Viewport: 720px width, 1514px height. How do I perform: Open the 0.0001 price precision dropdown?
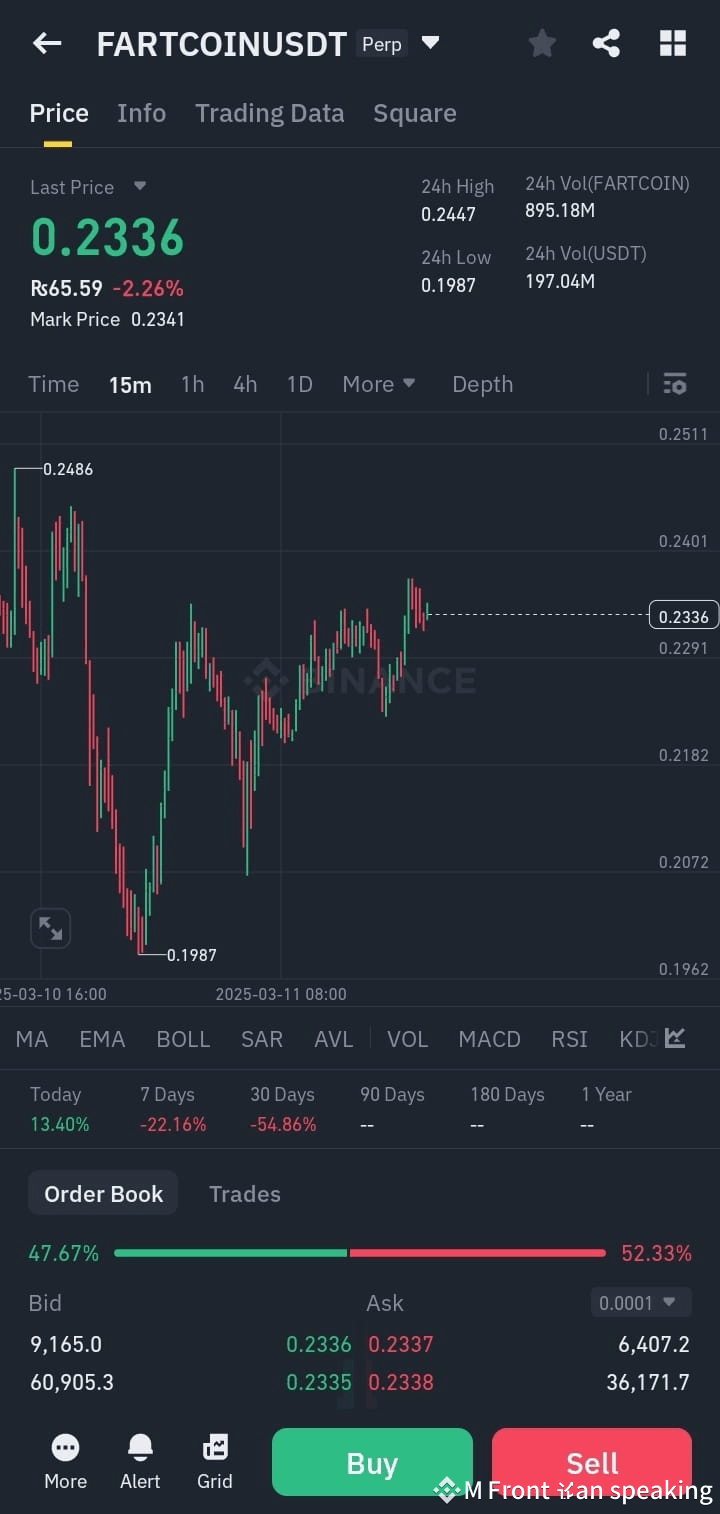(x=640, y=1302)
